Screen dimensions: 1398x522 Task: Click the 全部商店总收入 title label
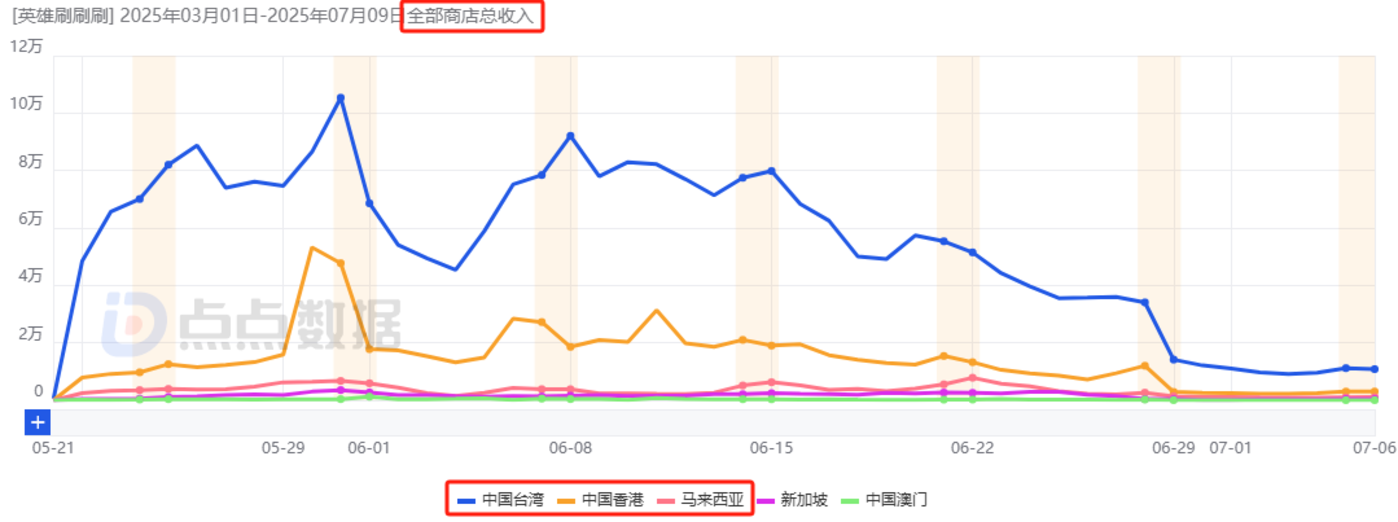[x=471, y=17]
